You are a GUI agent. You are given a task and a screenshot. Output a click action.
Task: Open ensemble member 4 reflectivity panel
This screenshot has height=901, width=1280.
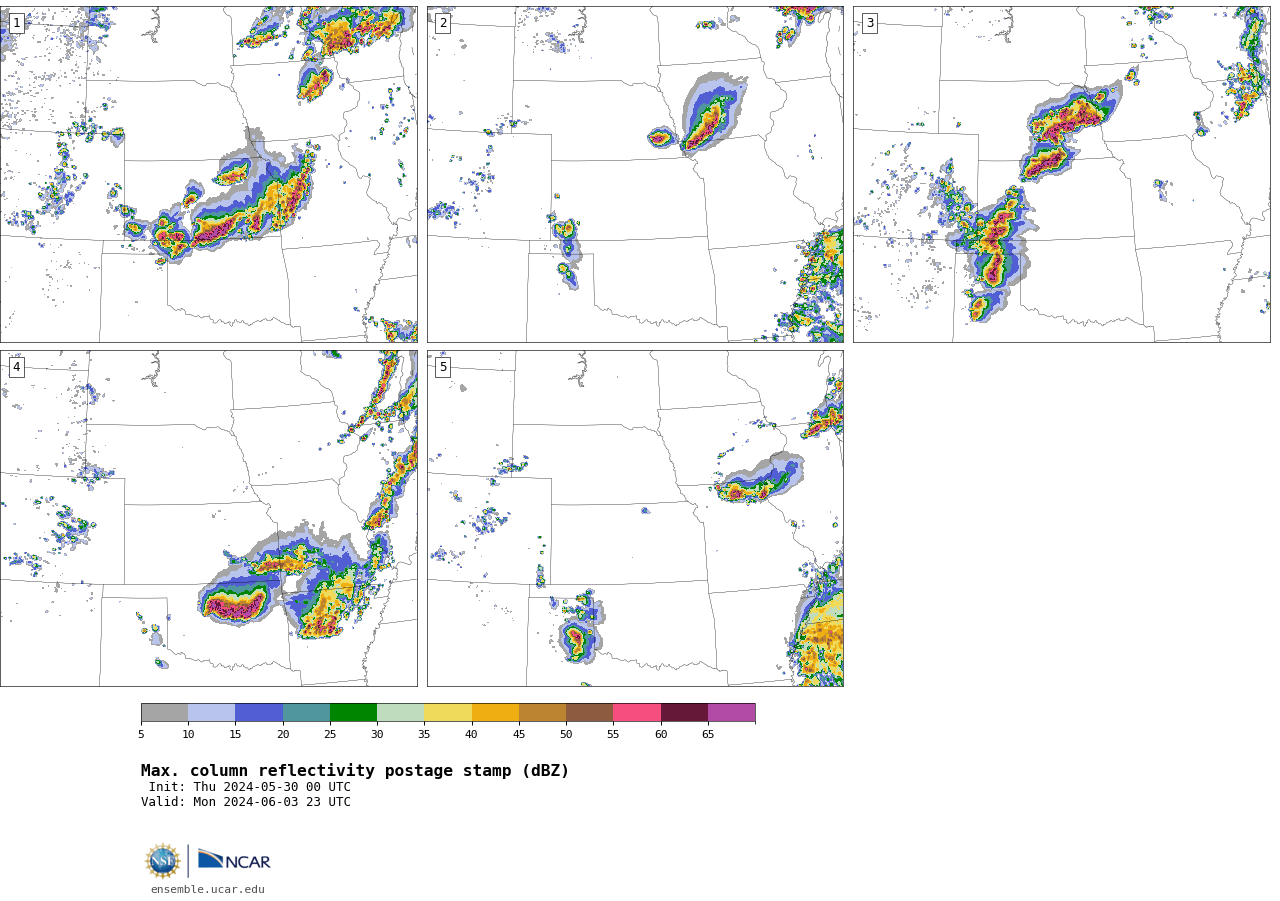(208, 518)
